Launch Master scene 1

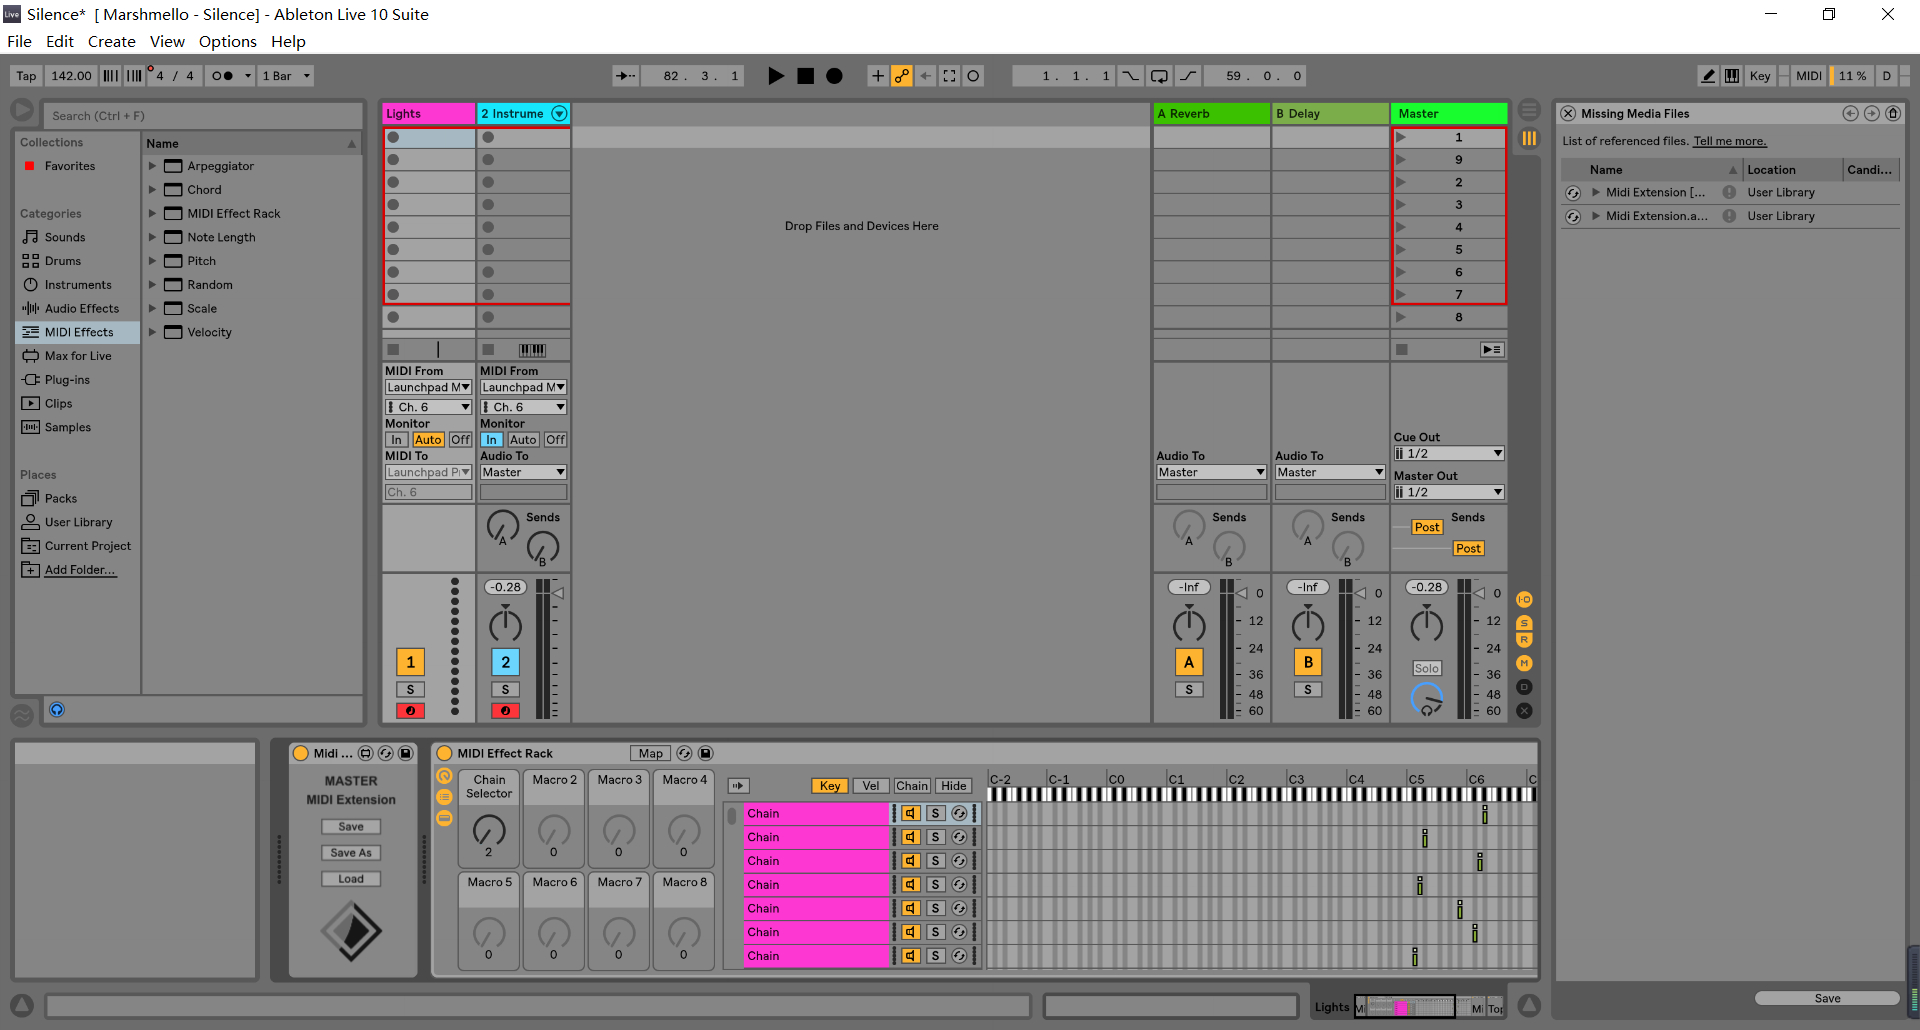tap(1401, 138)
